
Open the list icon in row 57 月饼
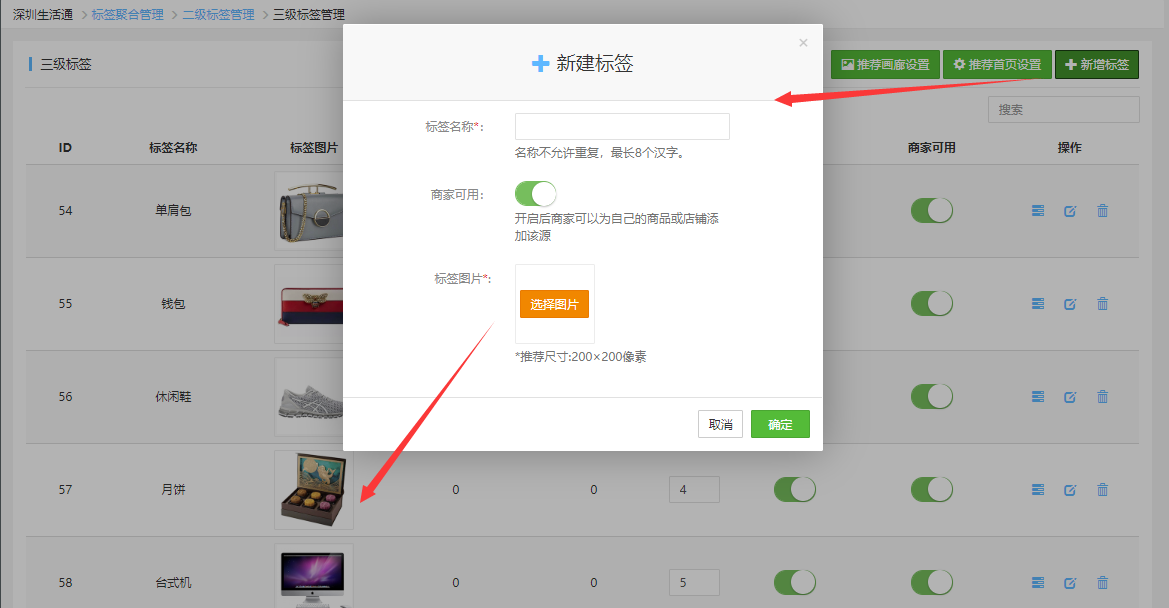tap(1037, 490)
